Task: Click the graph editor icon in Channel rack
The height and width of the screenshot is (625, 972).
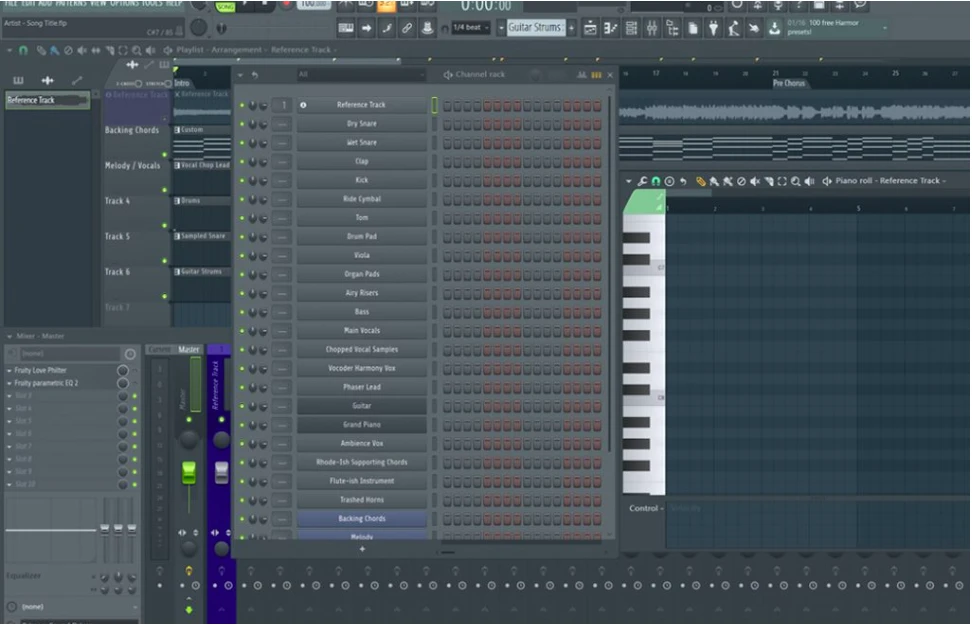Action: [582, 75]
